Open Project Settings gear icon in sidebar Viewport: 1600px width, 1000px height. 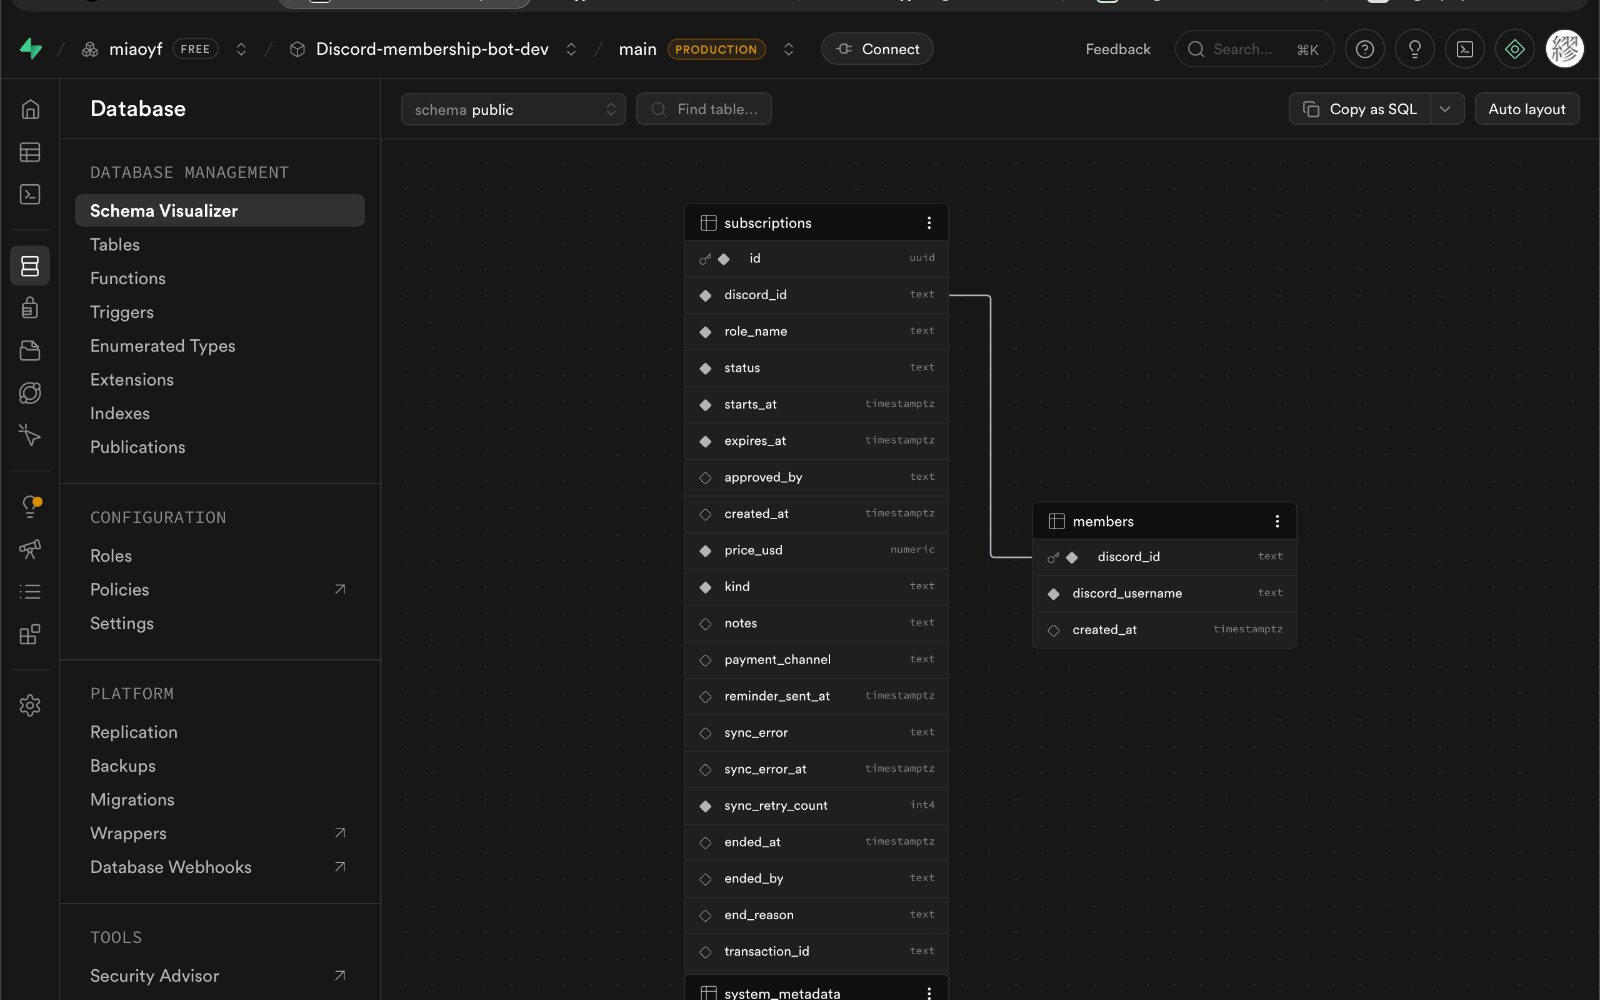coord(30,706)
